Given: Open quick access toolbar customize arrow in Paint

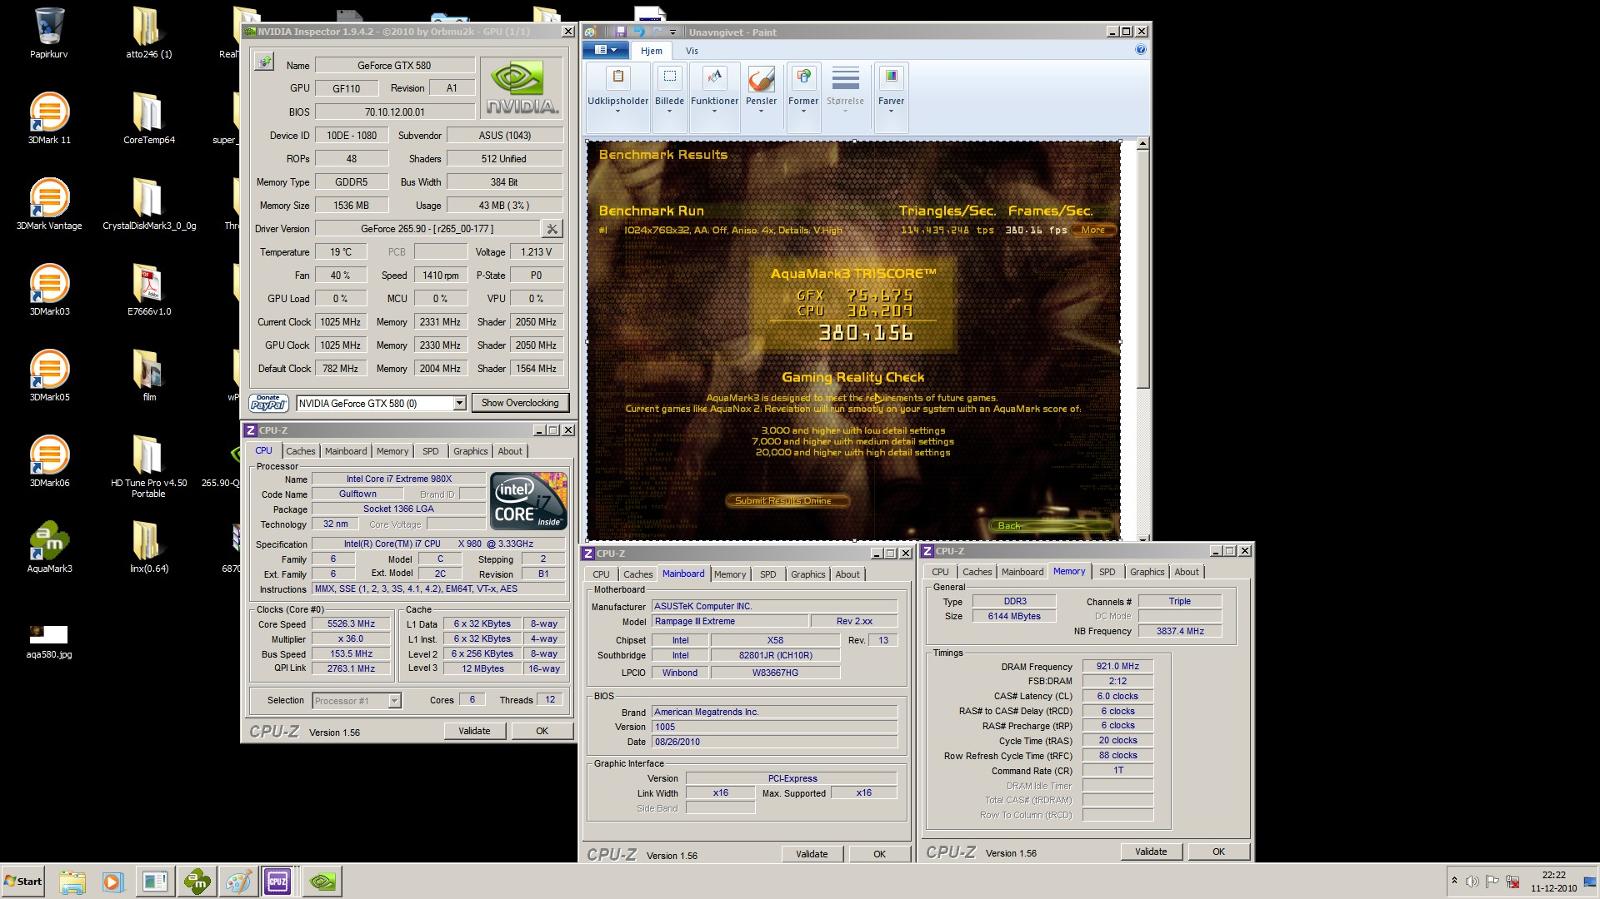Looking at the screenshot, I should [x=673, y=32].
